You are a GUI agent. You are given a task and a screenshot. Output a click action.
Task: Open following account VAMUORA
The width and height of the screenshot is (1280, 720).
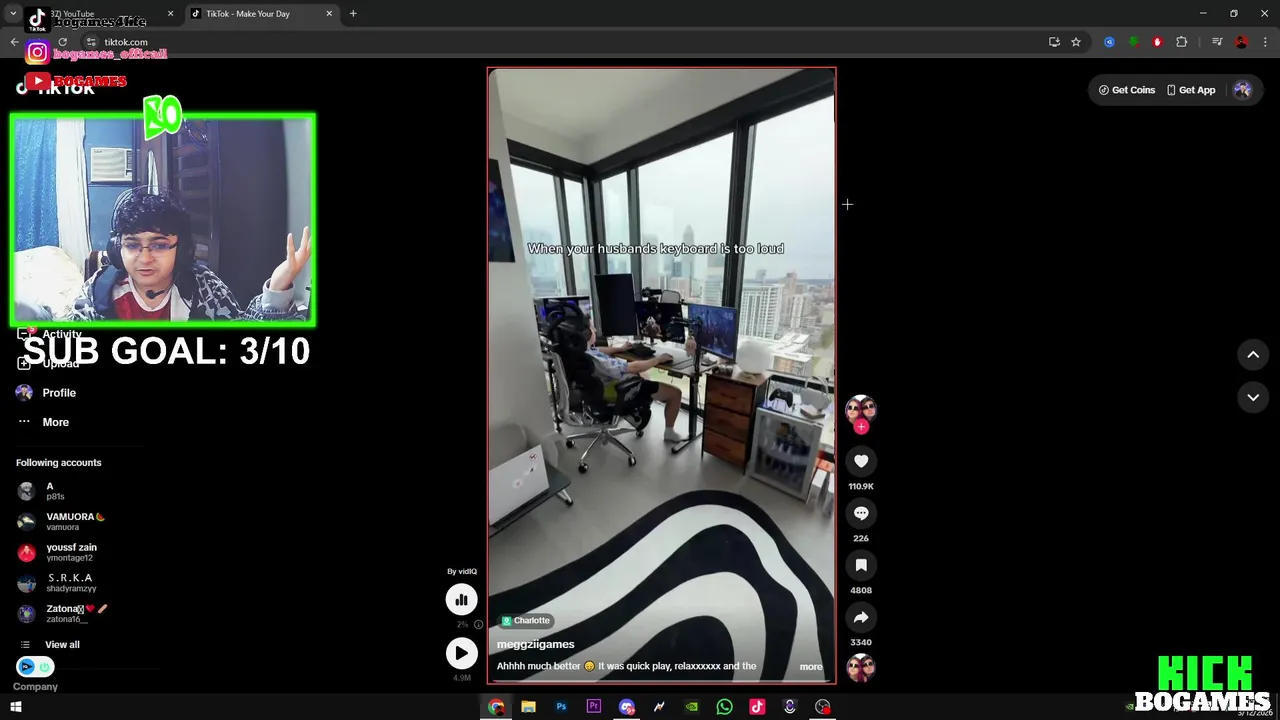coord(61,522)
